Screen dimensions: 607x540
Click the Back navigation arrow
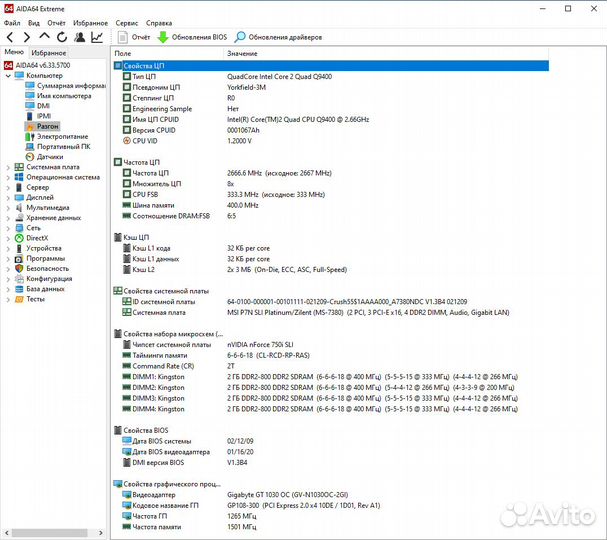click(x=10, y=37)
